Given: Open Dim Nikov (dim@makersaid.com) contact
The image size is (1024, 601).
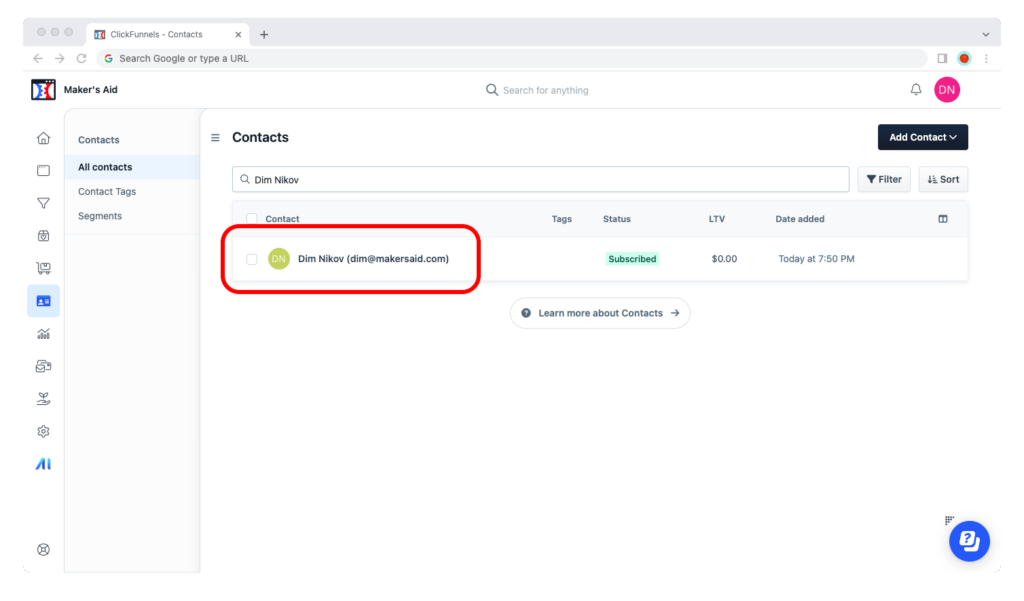Looking at the screenshot, I should [x=373, y=259].
